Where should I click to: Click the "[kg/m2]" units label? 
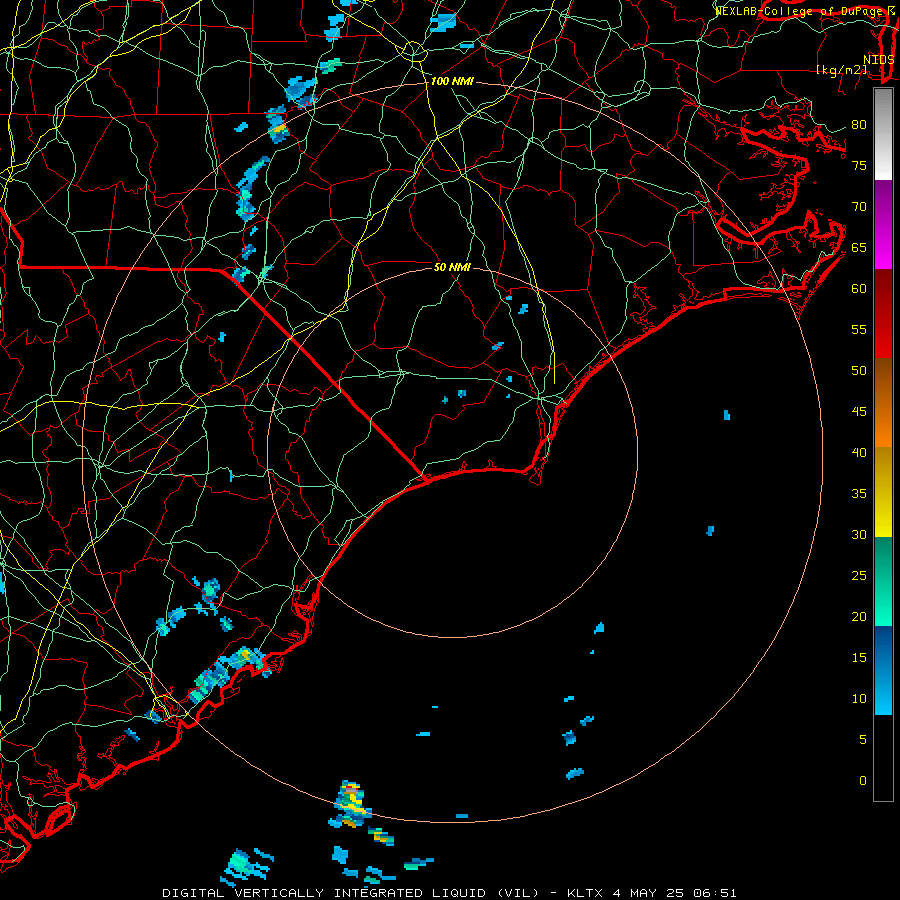841,70
